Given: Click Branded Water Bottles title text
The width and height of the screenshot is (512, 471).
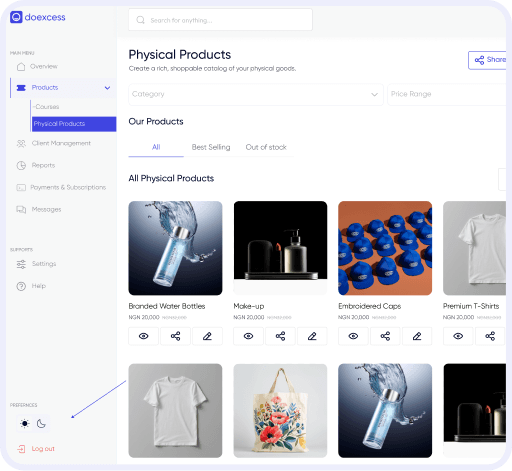Looking at the screenshot, I should pyautogui.click(x=167, y=306).
